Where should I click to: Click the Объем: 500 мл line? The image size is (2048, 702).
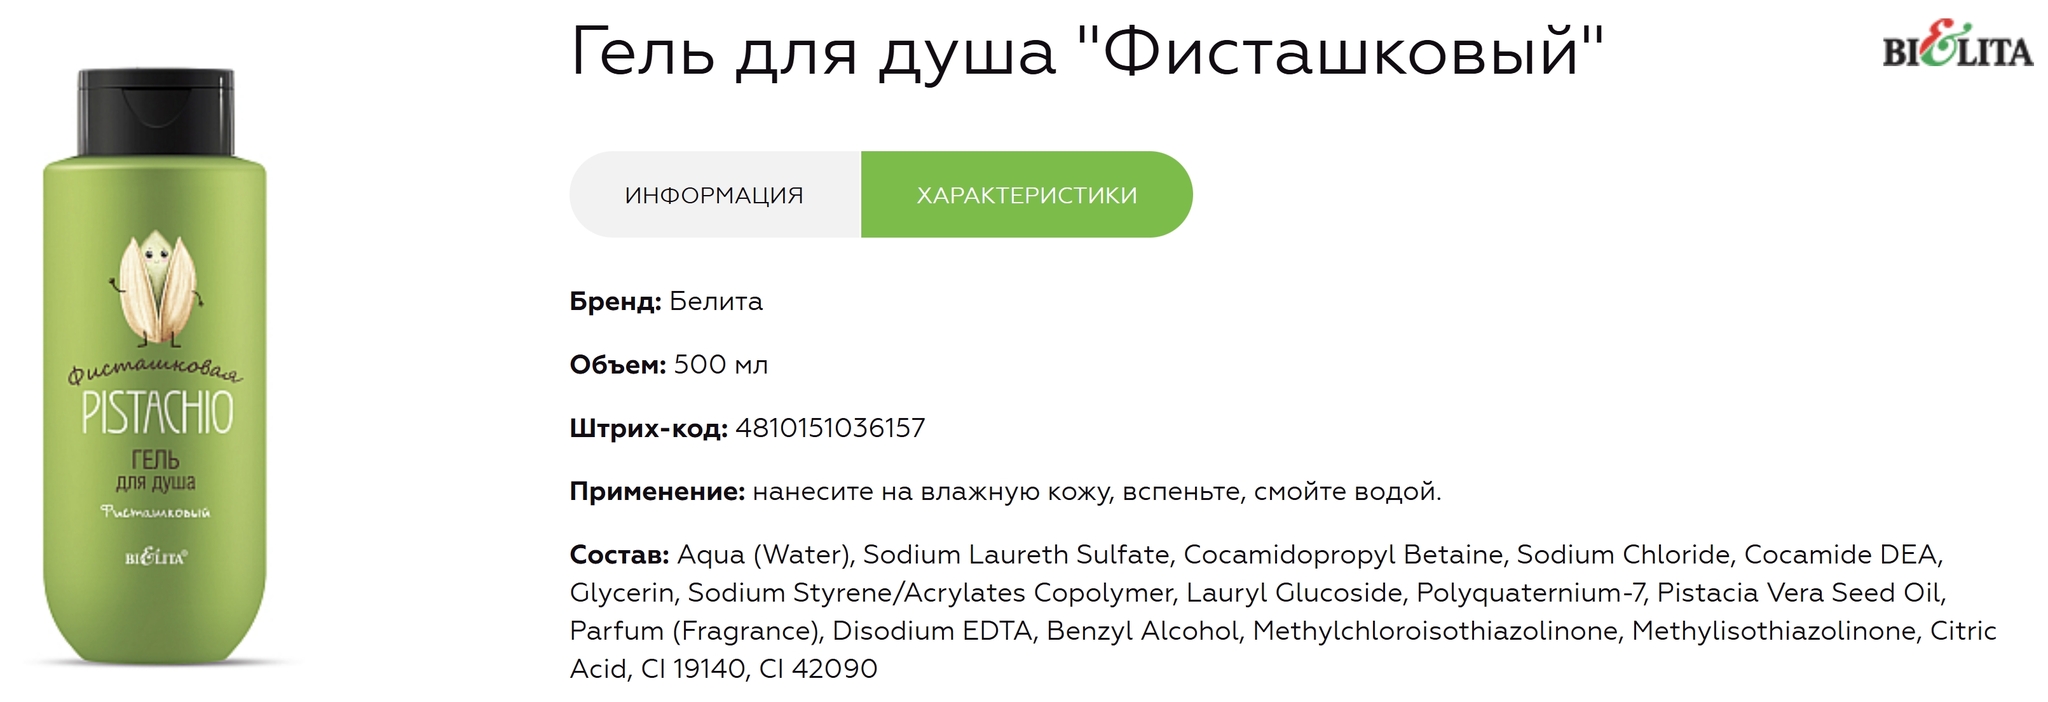click(669, 365)
